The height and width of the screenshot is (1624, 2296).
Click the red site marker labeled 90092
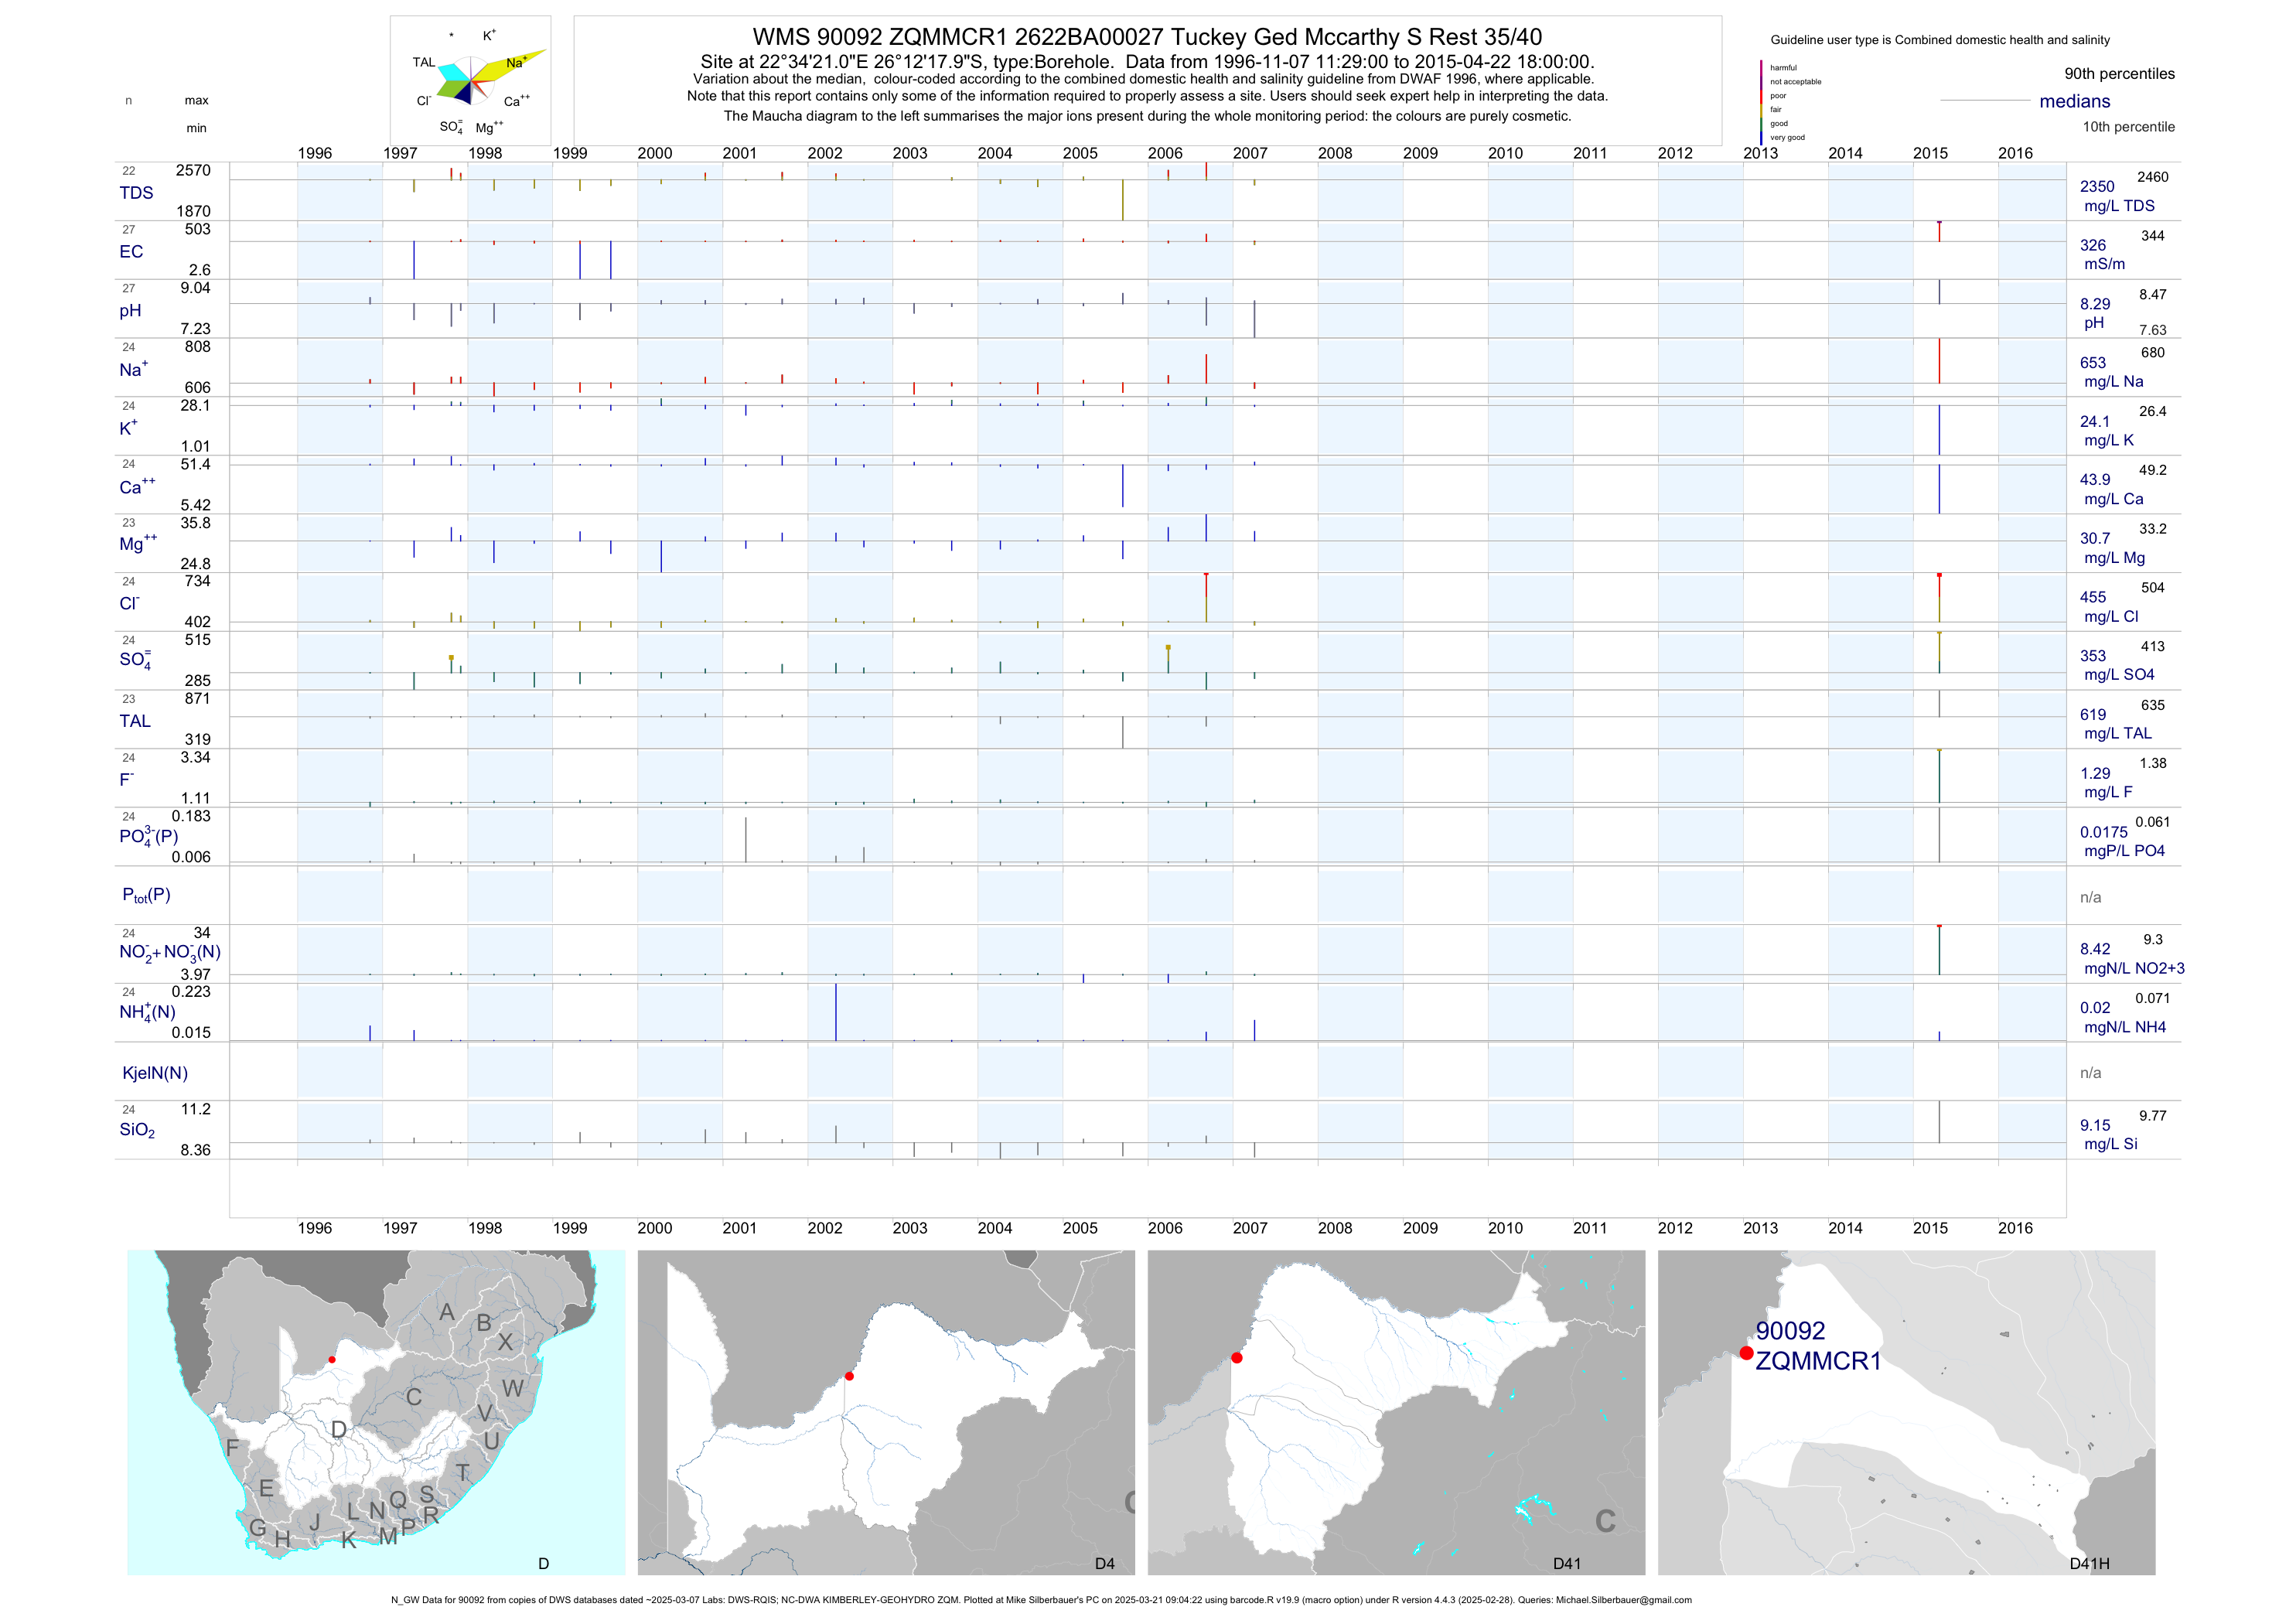1746,1353
